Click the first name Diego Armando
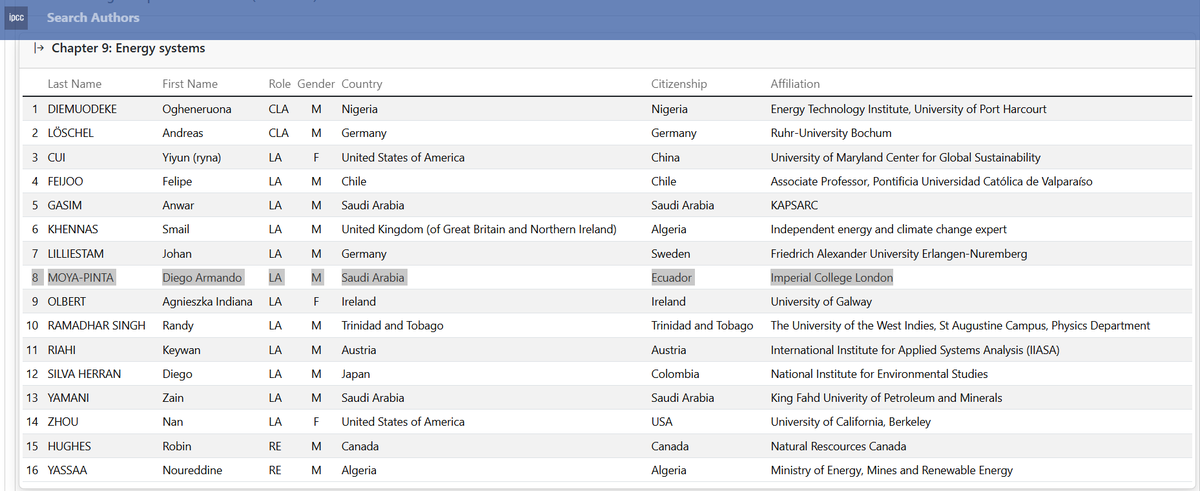The image size is (1200, 491). tap(204, 277)
